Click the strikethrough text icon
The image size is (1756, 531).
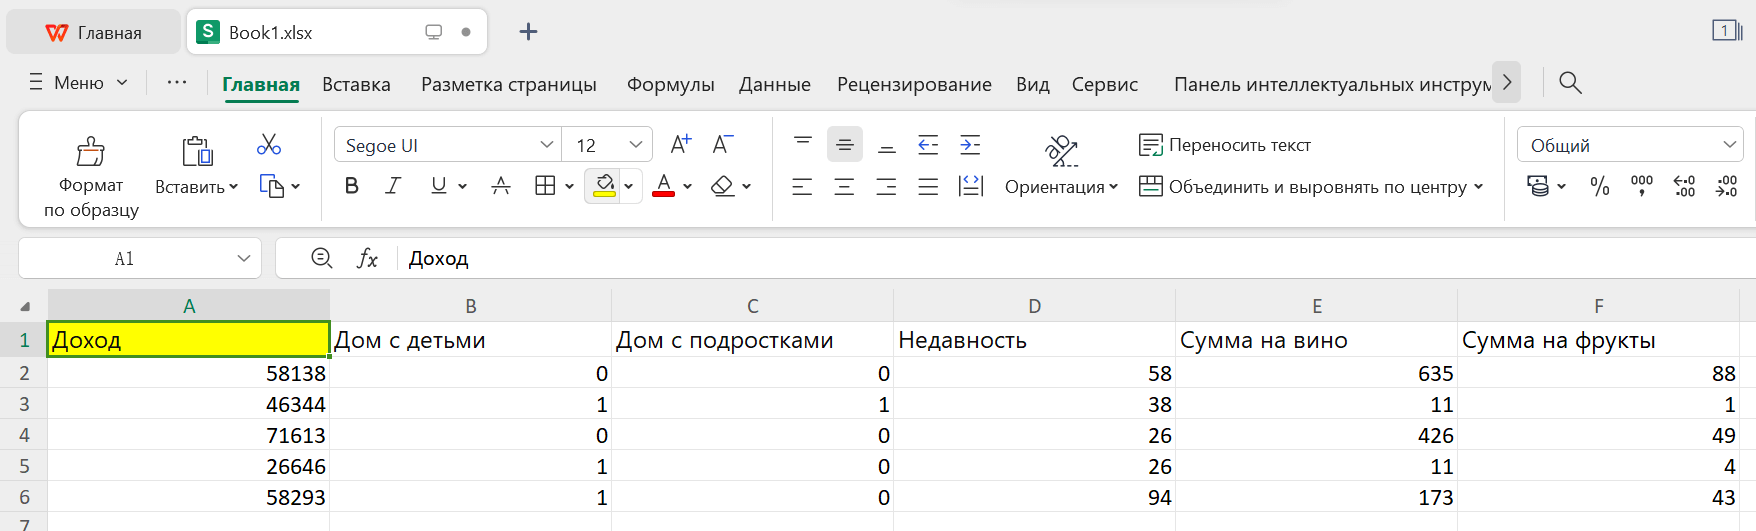[x=501, y=186]
